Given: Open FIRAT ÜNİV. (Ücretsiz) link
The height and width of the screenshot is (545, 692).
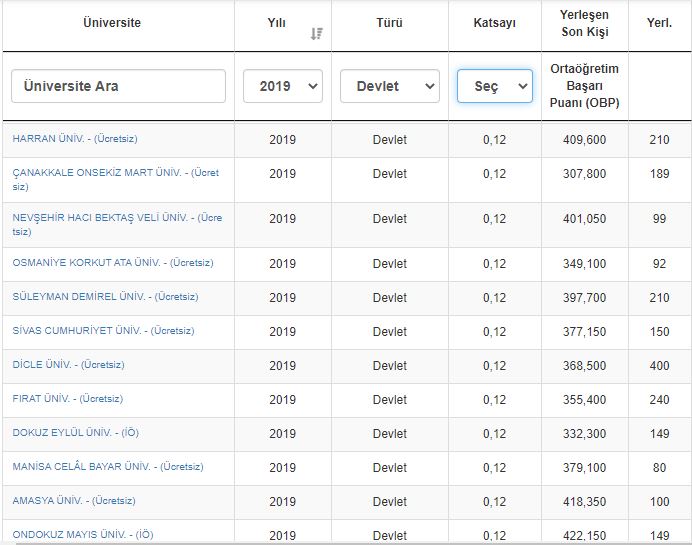Looking at the screenshot, I should 68,398.
